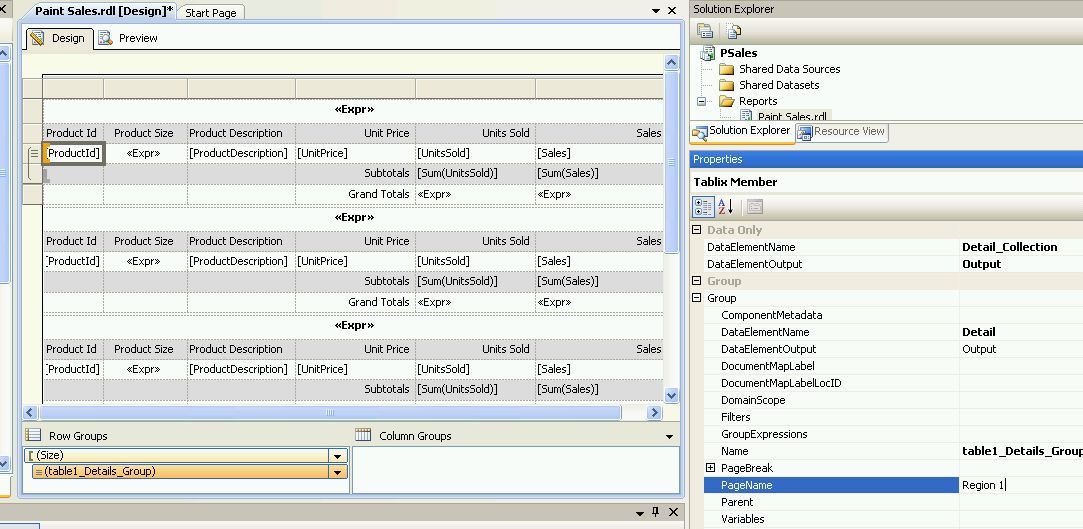Open the Start Page tab

(211, 13)
